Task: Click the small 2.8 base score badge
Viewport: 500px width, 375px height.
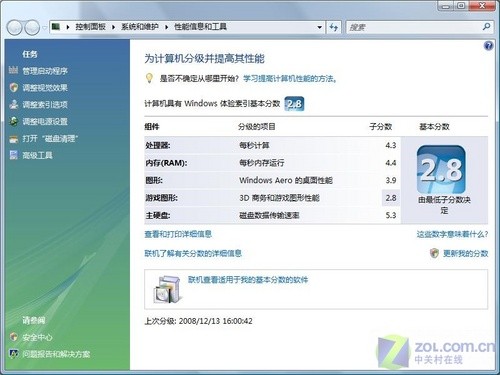Action: point(294,104)
